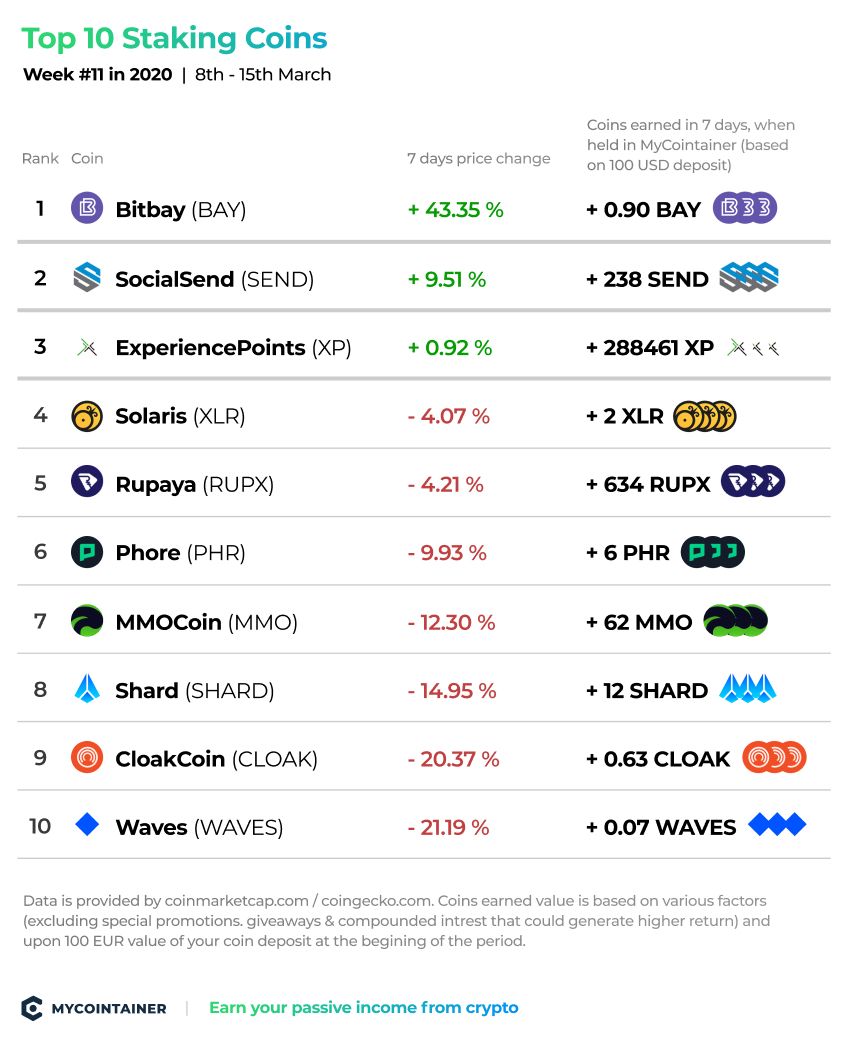The image size is (859, 1056).
Task: Select the '7 days price change' column header
Action: 478,158
